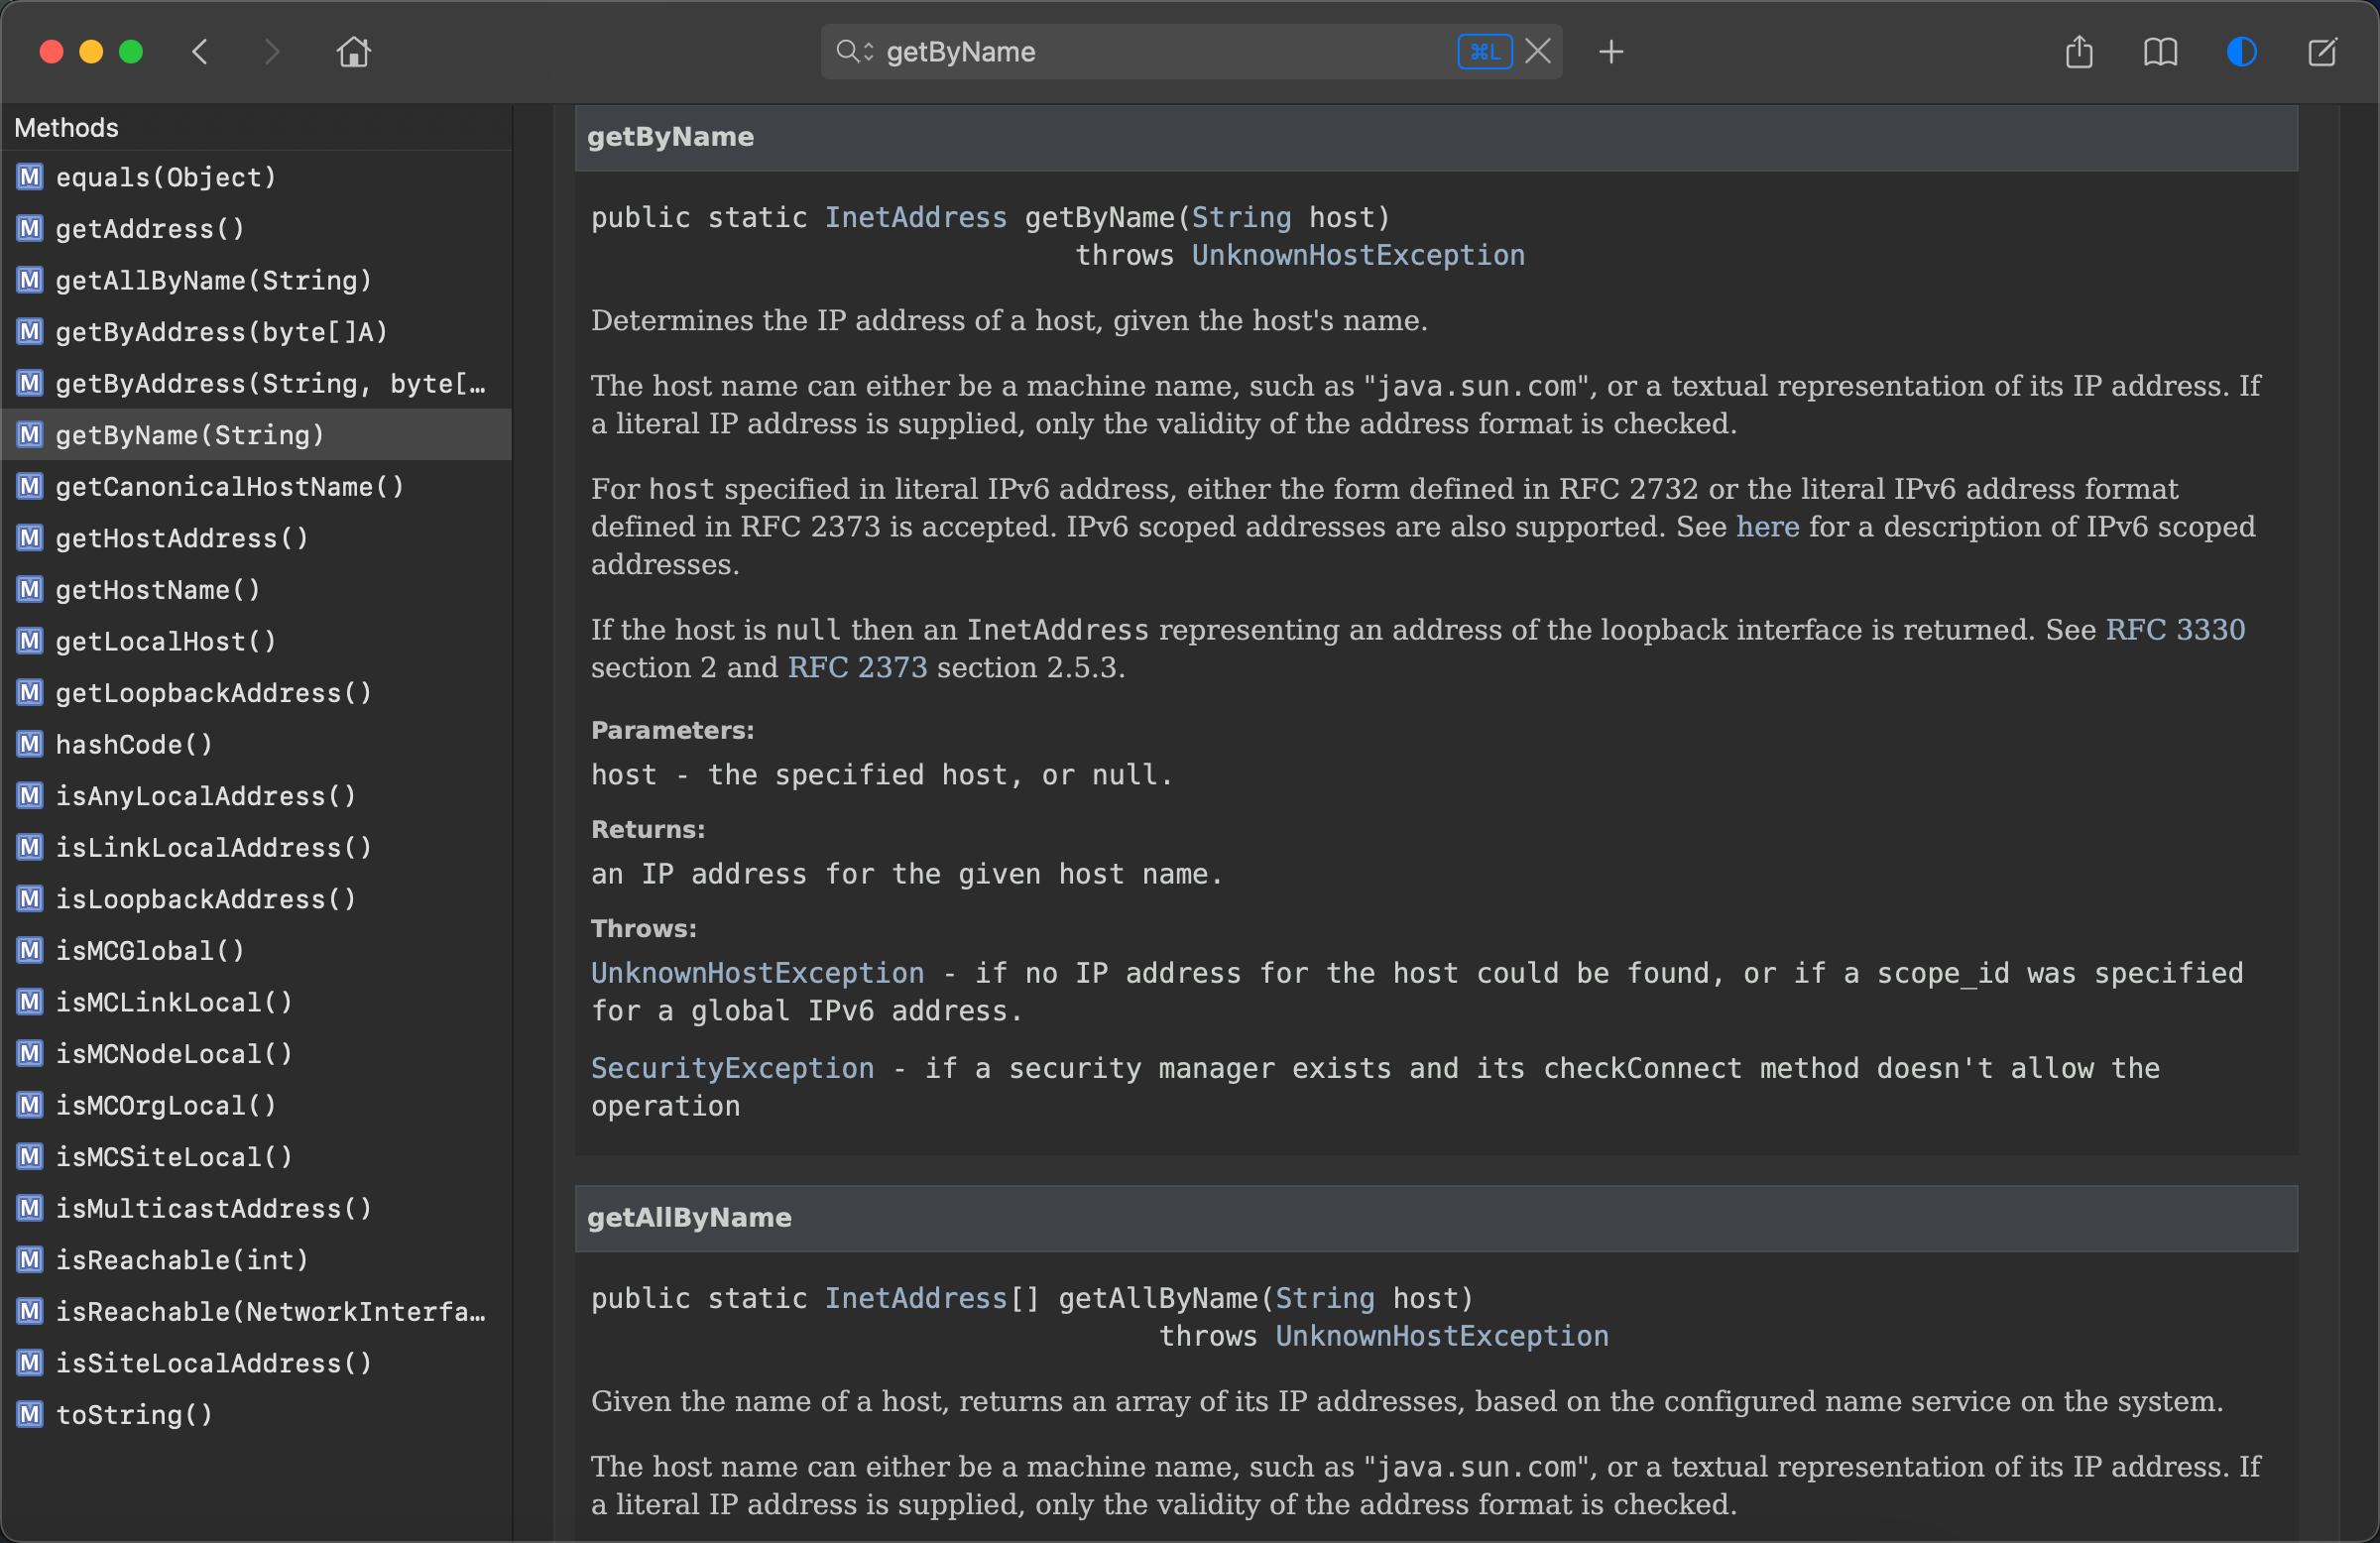The image size is (2380, 1543).
Task: Open SecurityException link under Throws
Action: coord(732,1068)
